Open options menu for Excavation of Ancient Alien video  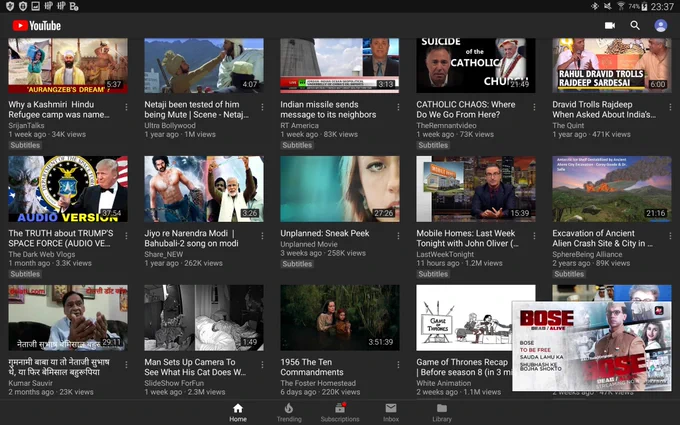(670, 235)
